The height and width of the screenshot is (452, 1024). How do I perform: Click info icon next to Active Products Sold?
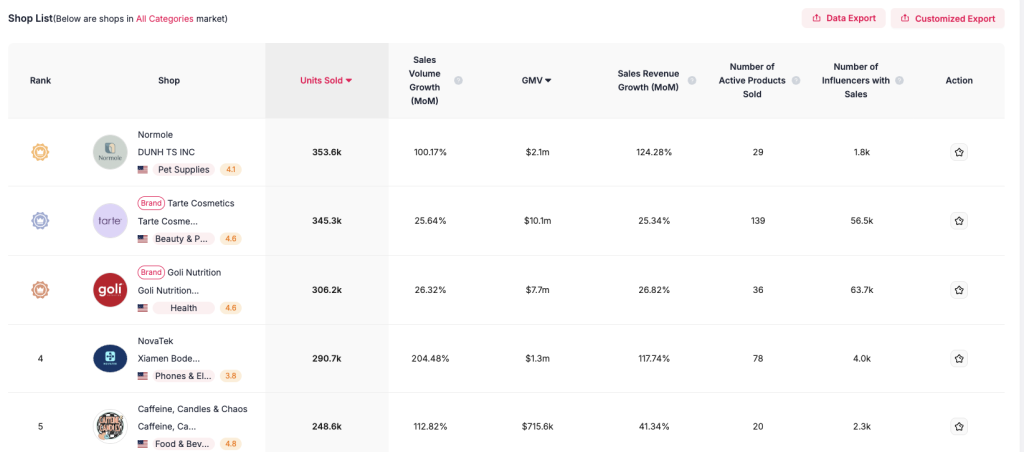point(796,80)
